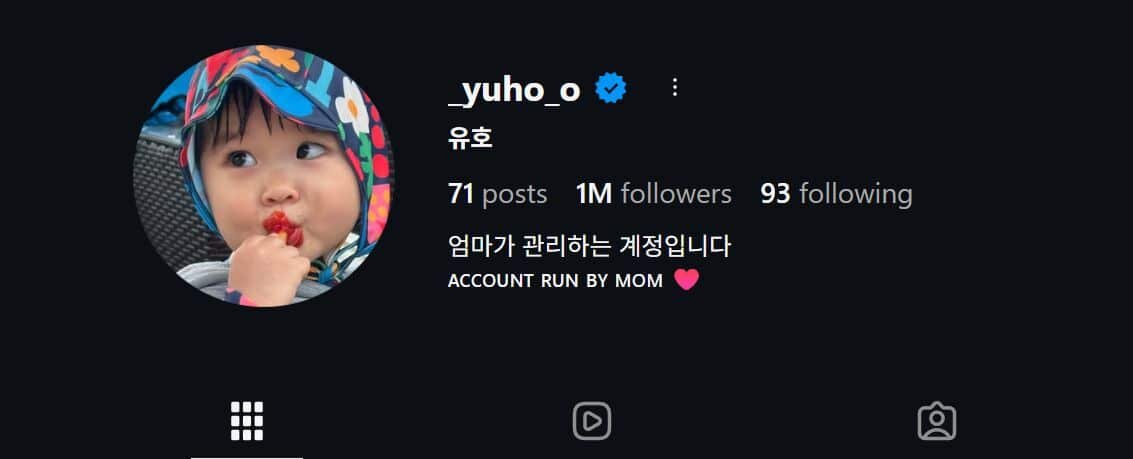The image size is (1133, 459).
Task: Select the display name 유호
Action: [x=470, y=137]
